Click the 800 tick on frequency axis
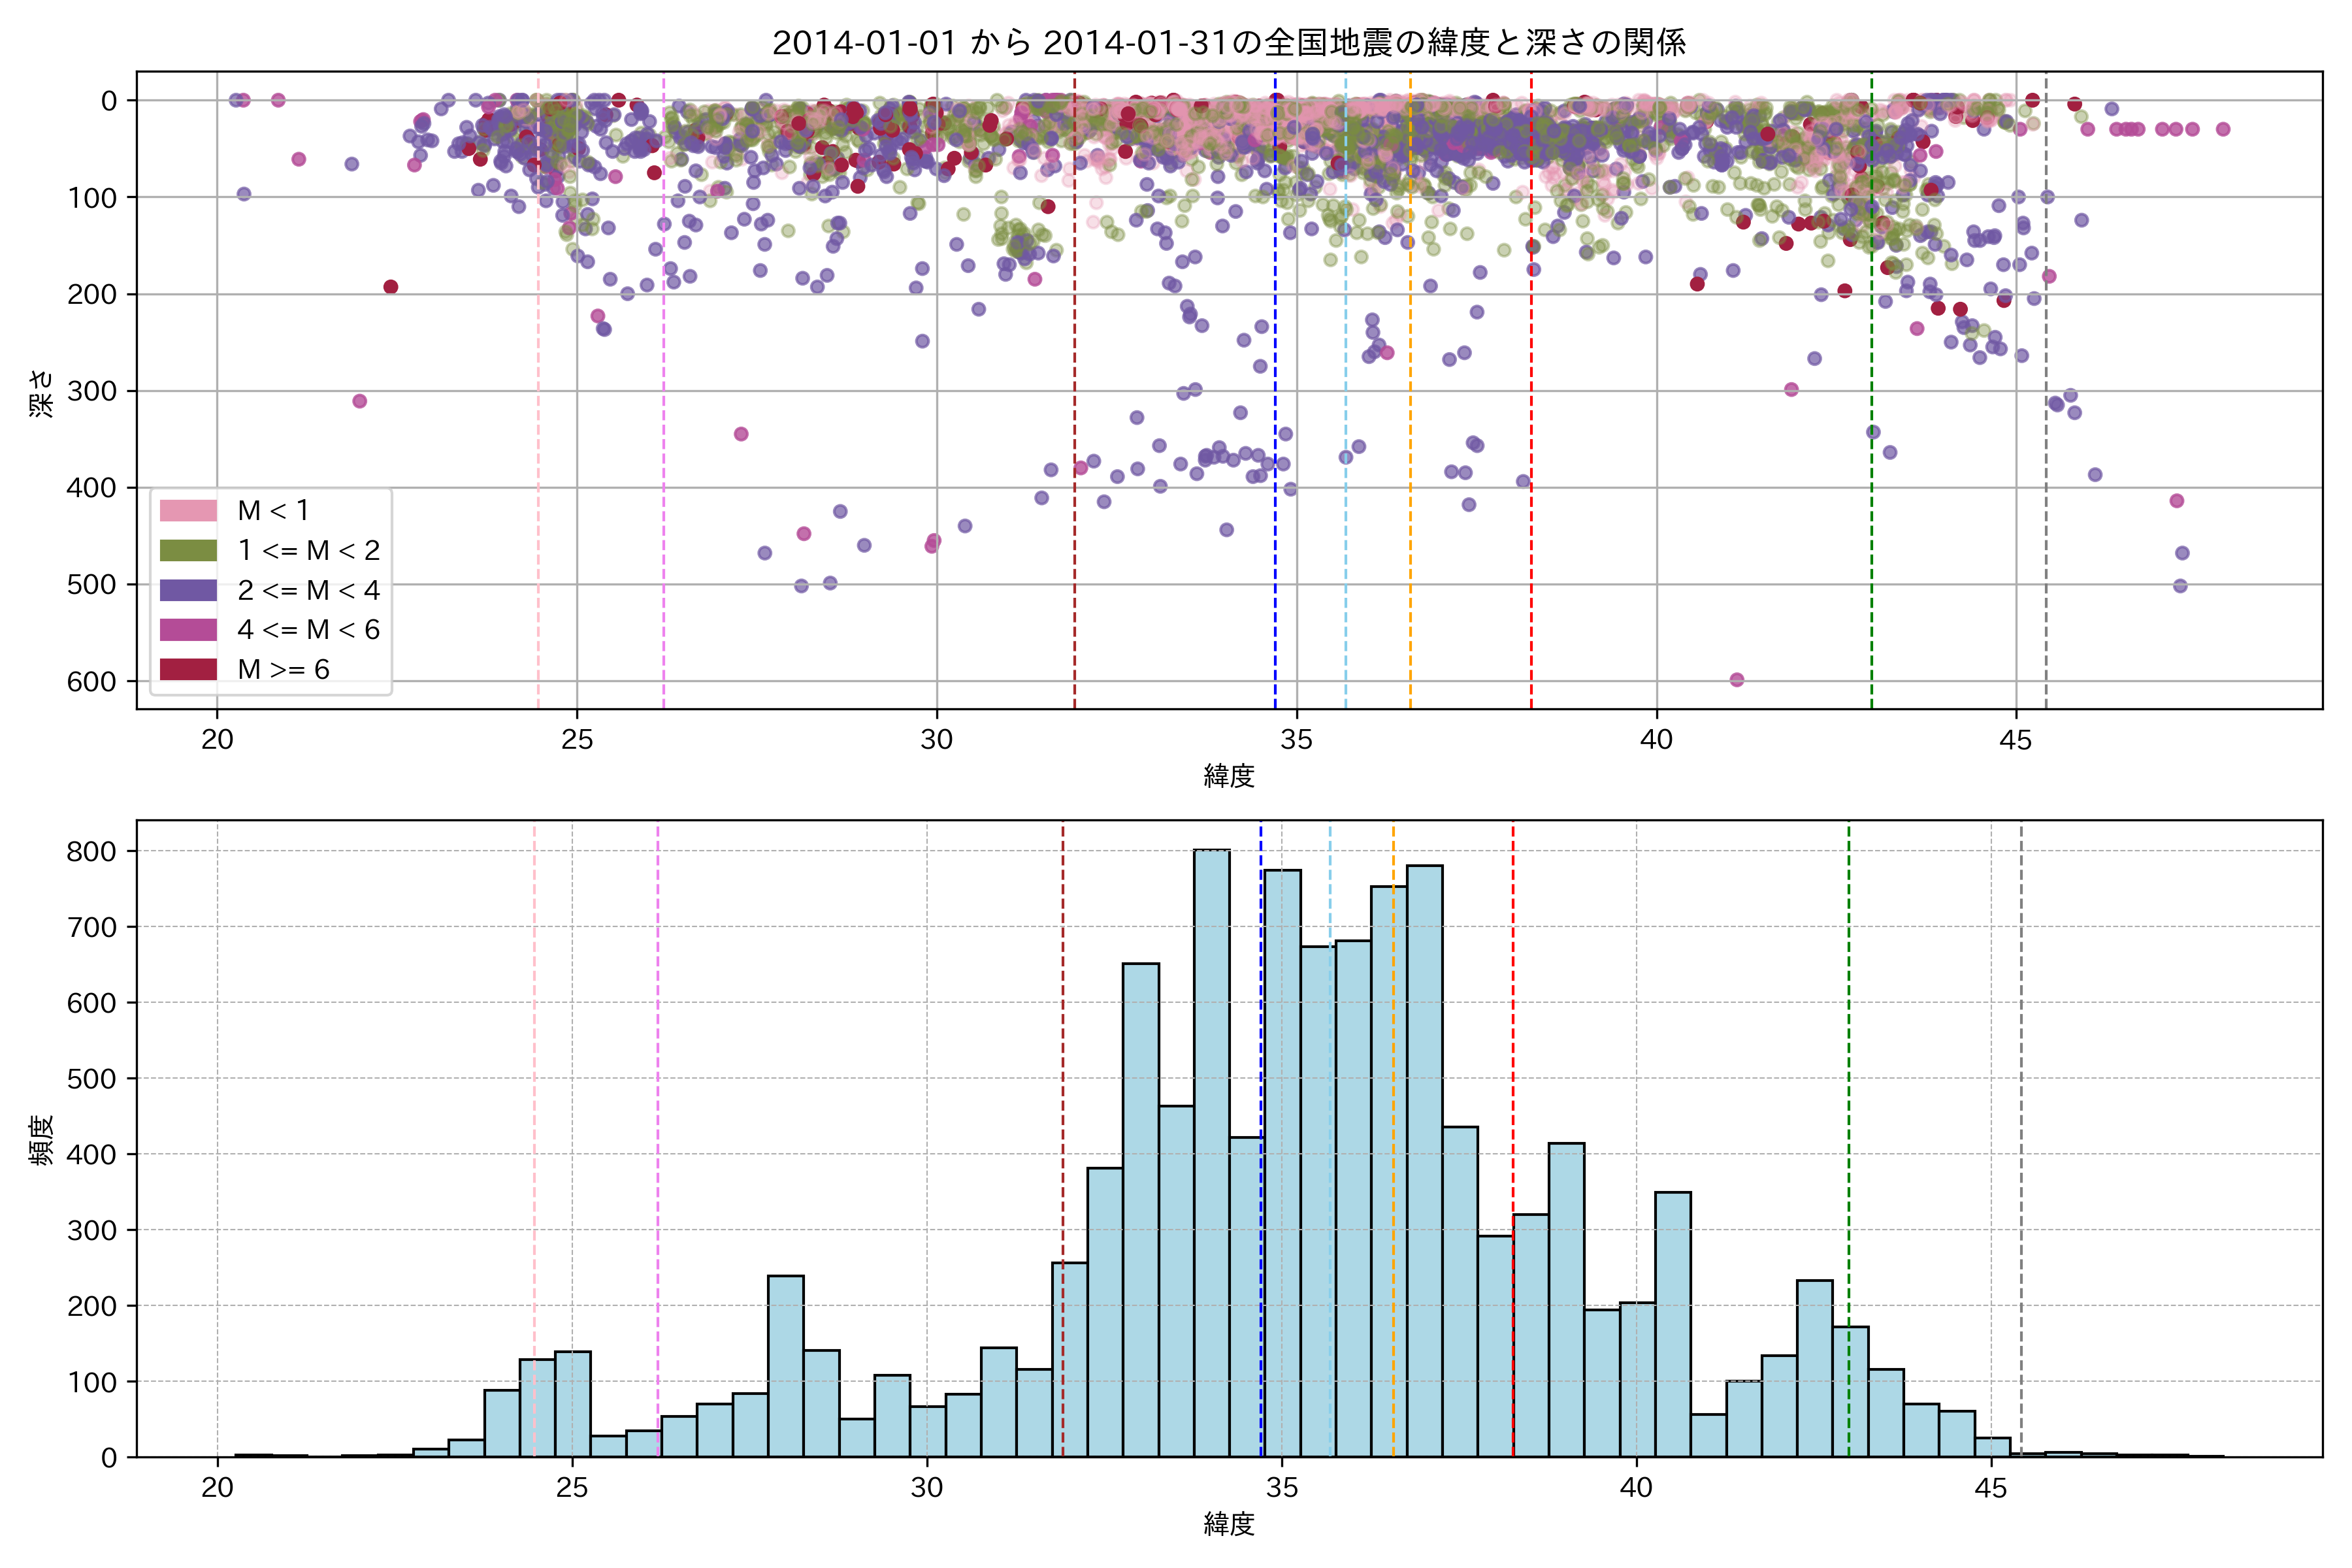 tap(91, 852)
